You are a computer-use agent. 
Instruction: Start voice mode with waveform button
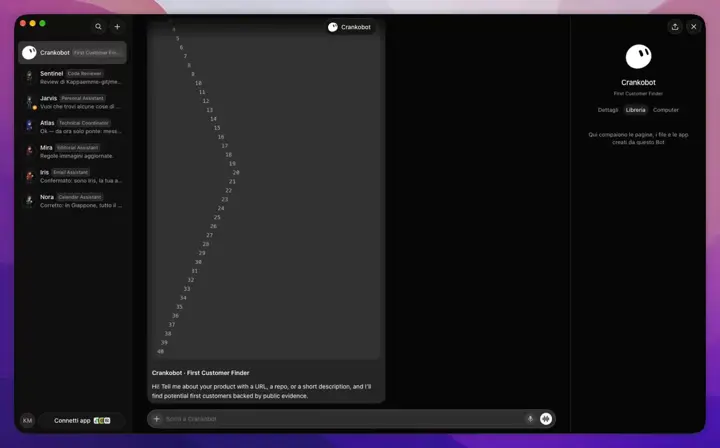point(546,419)
